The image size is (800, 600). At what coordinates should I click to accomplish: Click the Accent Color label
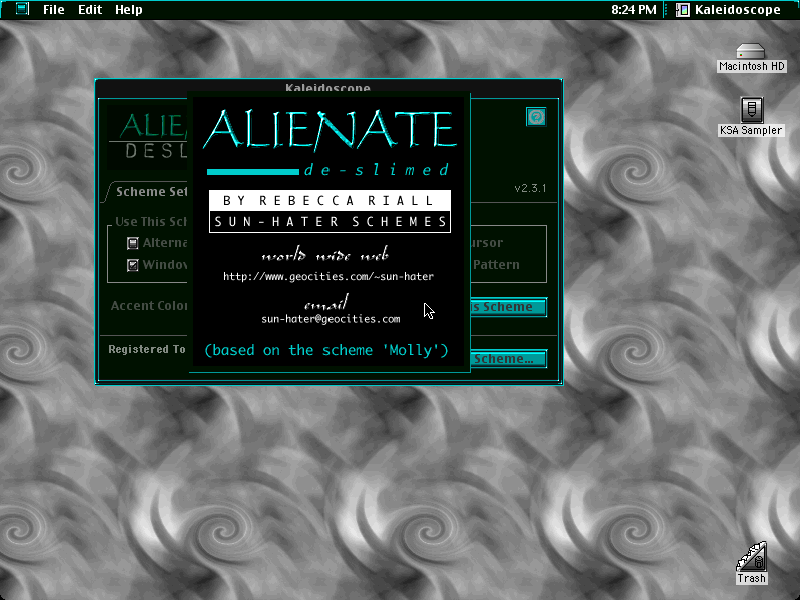149,306
